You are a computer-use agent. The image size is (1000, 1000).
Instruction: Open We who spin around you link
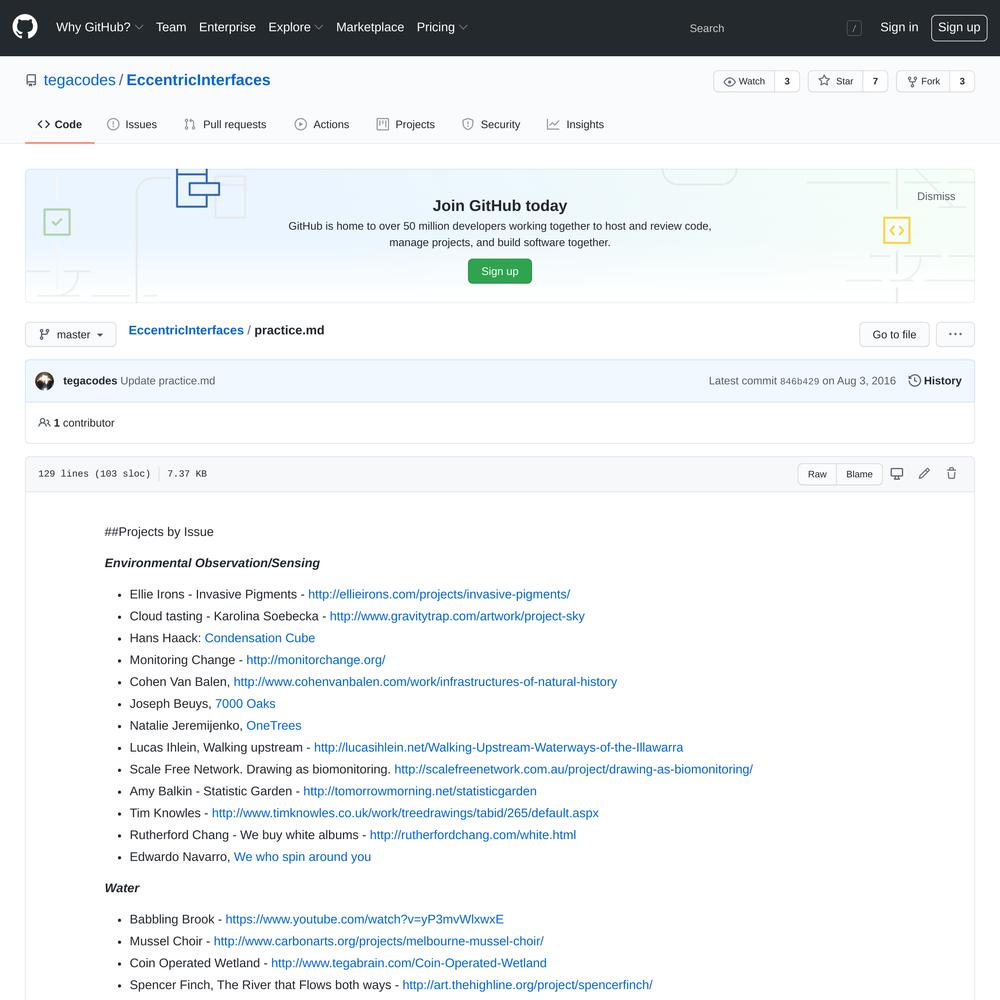point(302,857)
